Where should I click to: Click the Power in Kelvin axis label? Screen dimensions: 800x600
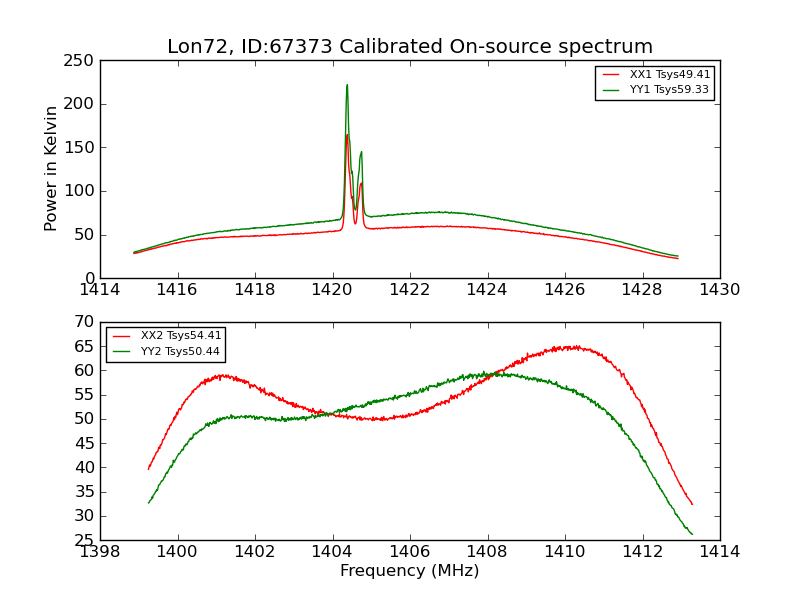pos(50,169)
